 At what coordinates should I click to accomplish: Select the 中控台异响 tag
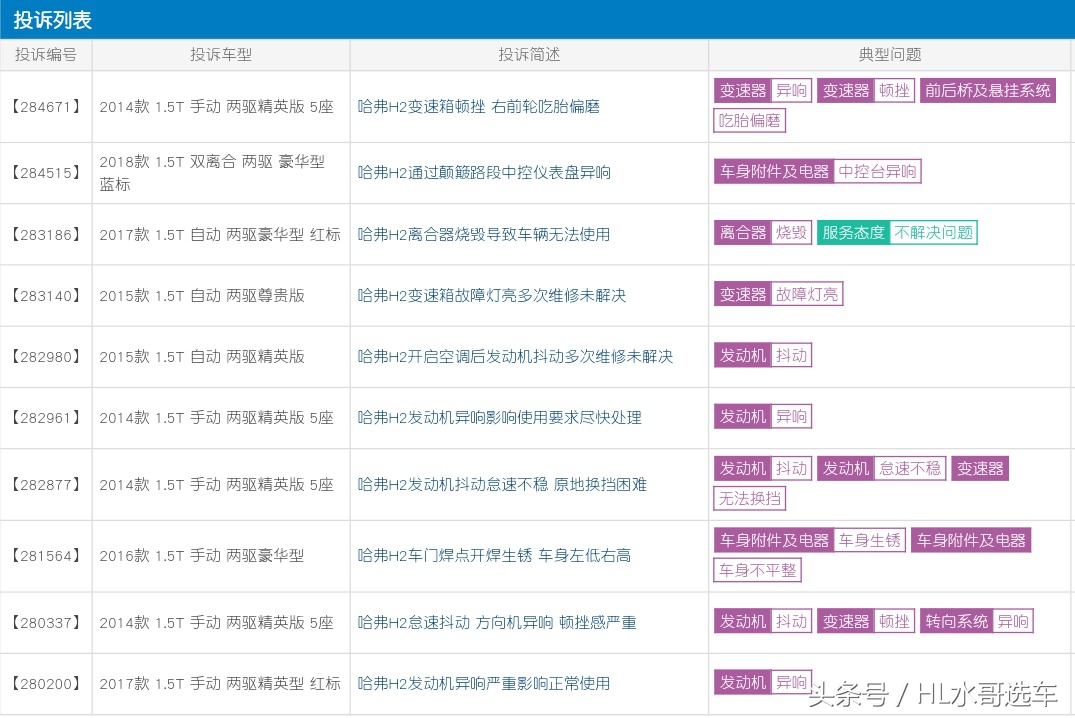pyautogui.click(x=877, y=170)
